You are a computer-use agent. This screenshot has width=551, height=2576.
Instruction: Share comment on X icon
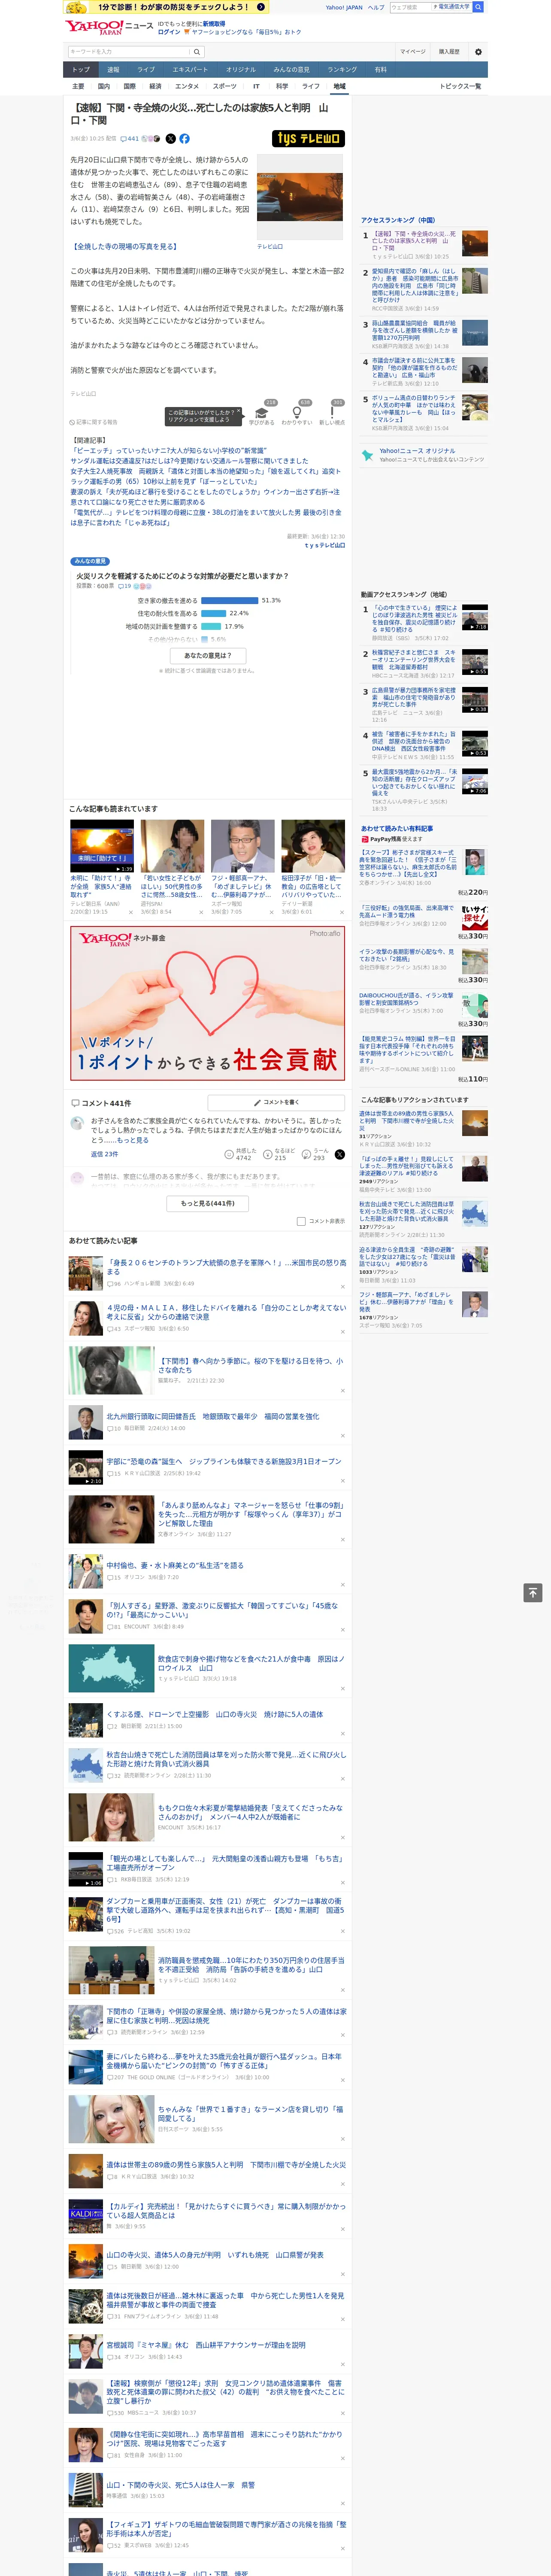339,1154
